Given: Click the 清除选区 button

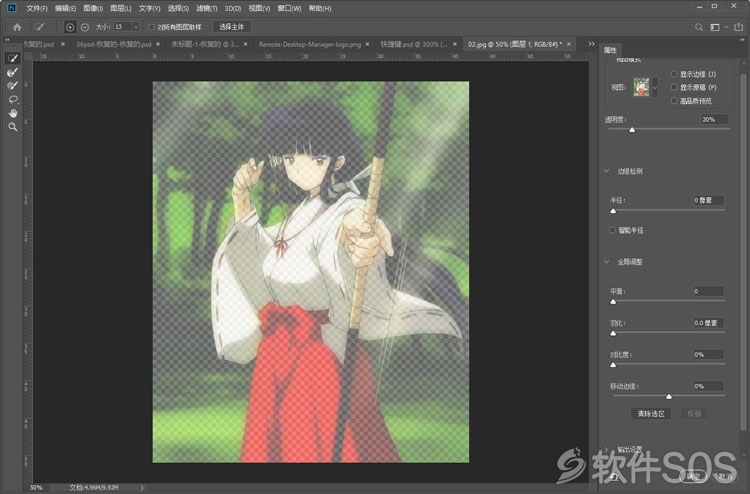Looking at the screenshot, I should pos(651,414).
